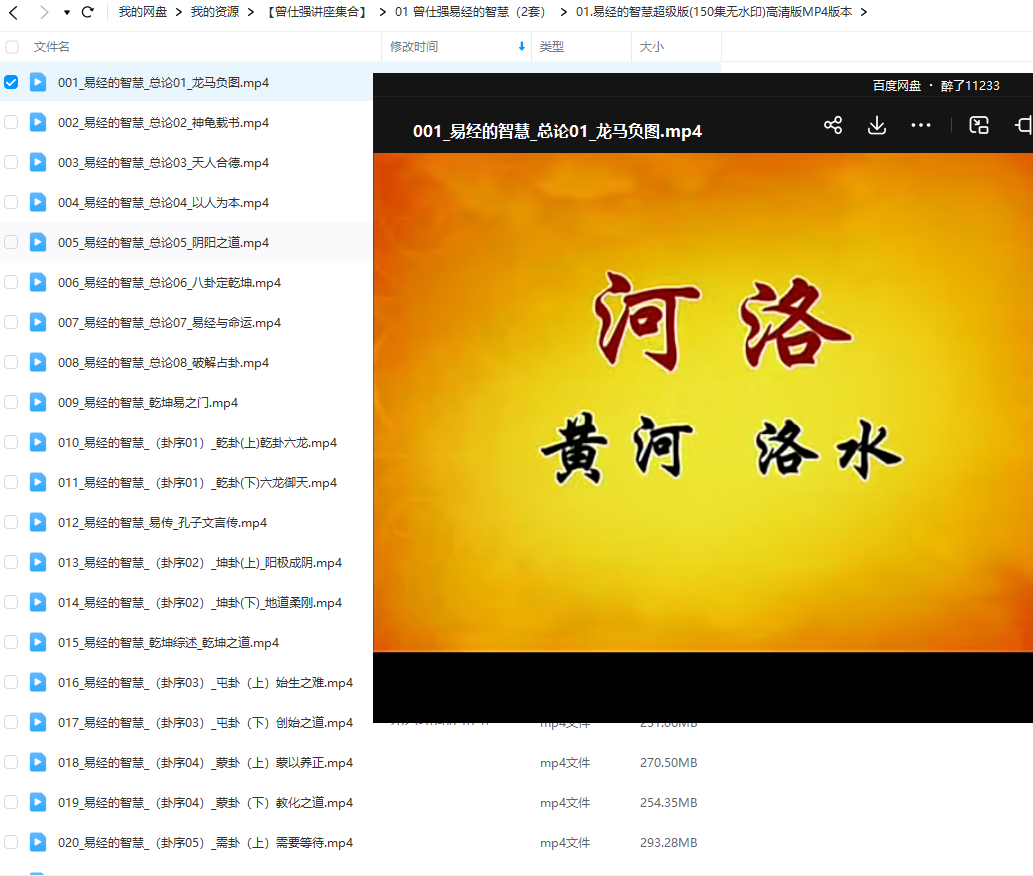Click video icon of 016 屯卦（上）始生之难

[38, 682]
